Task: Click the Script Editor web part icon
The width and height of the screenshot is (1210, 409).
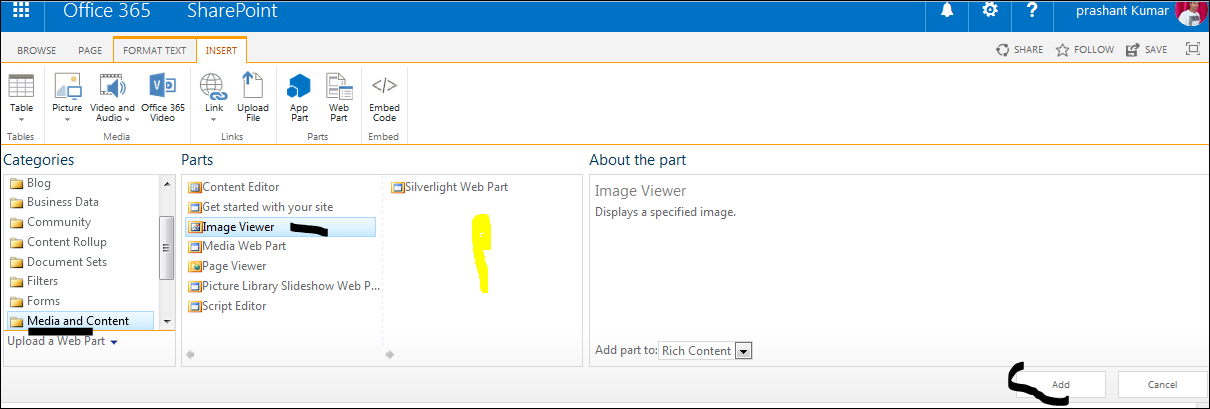Action: pos(195,306)
